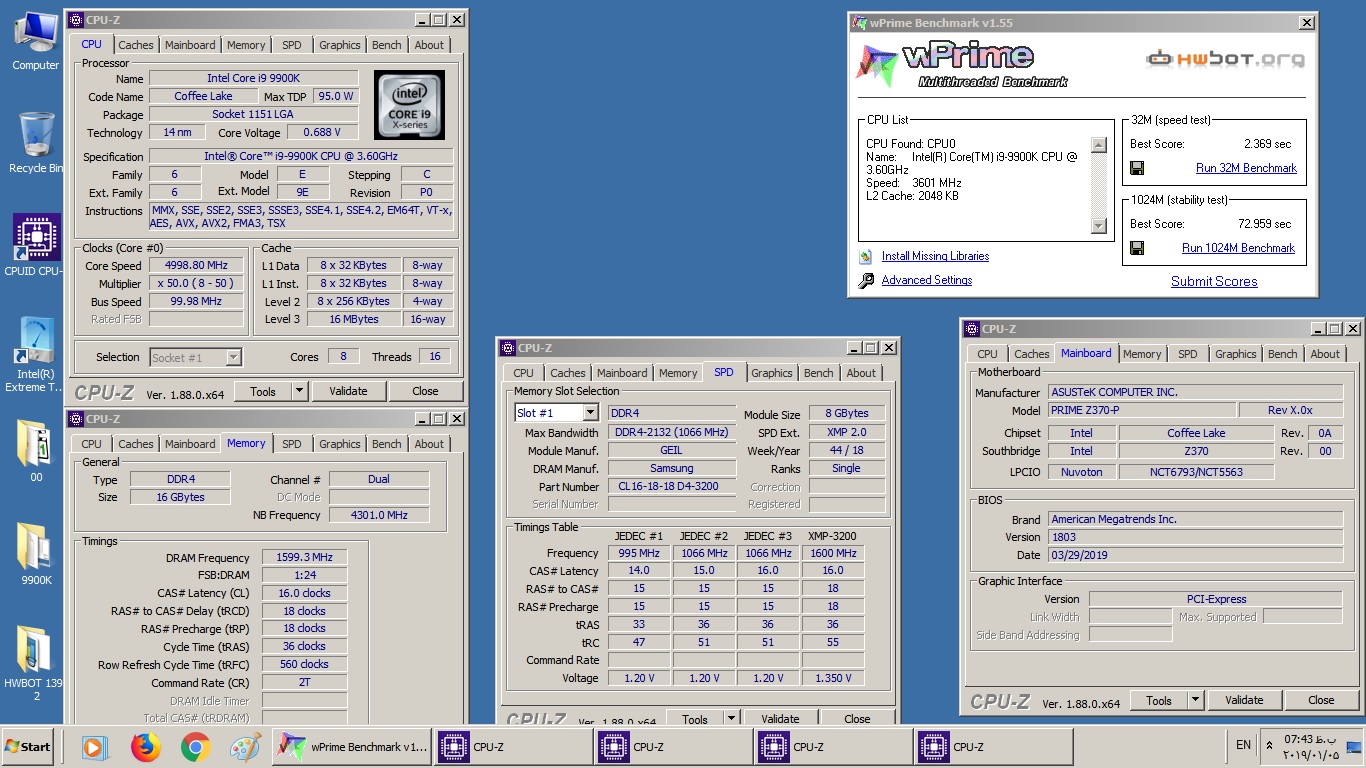Click Validate in the Mainboard window

[x=1244, y=700]
